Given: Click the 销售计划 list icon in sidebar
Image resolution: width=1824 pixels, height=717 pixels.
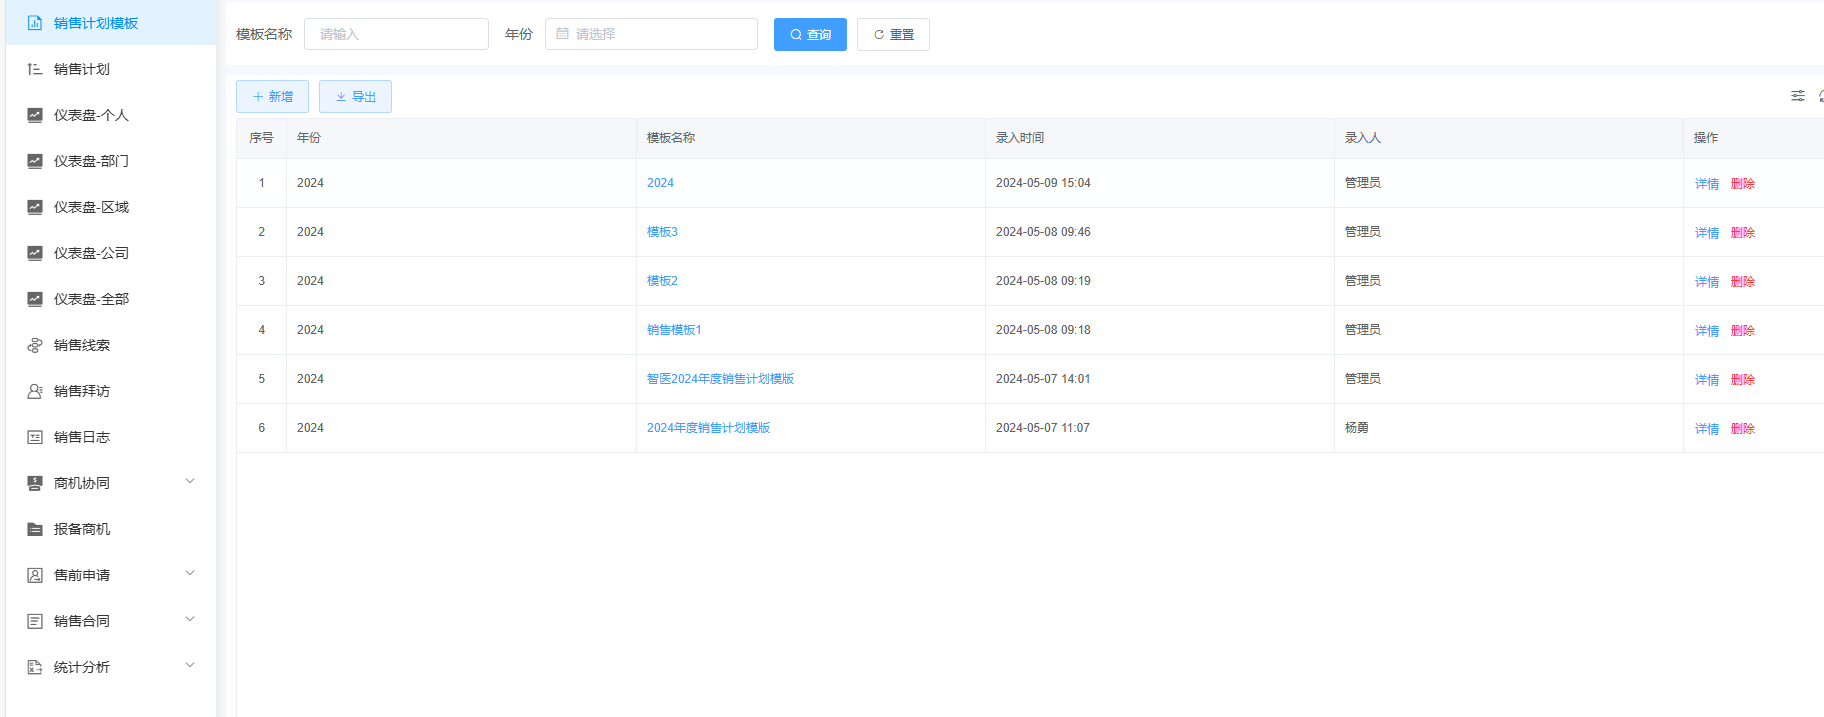Looking at the screenshot, I should click(35, 69).
